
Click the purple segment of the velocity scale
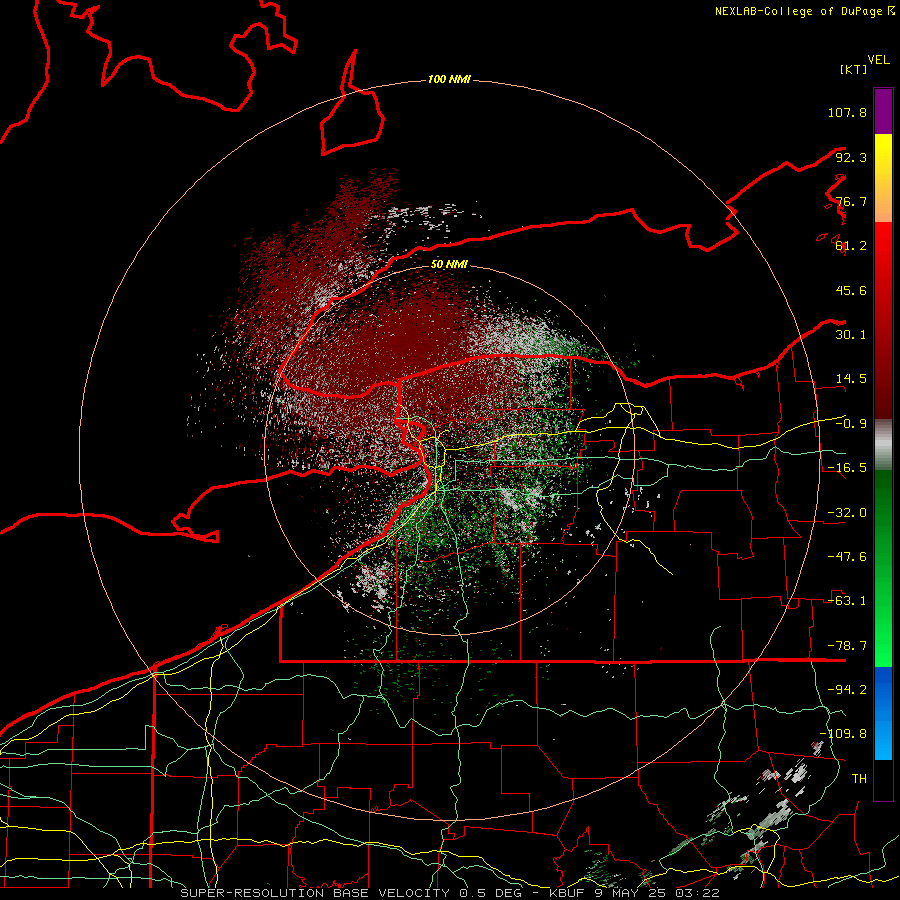883,111
